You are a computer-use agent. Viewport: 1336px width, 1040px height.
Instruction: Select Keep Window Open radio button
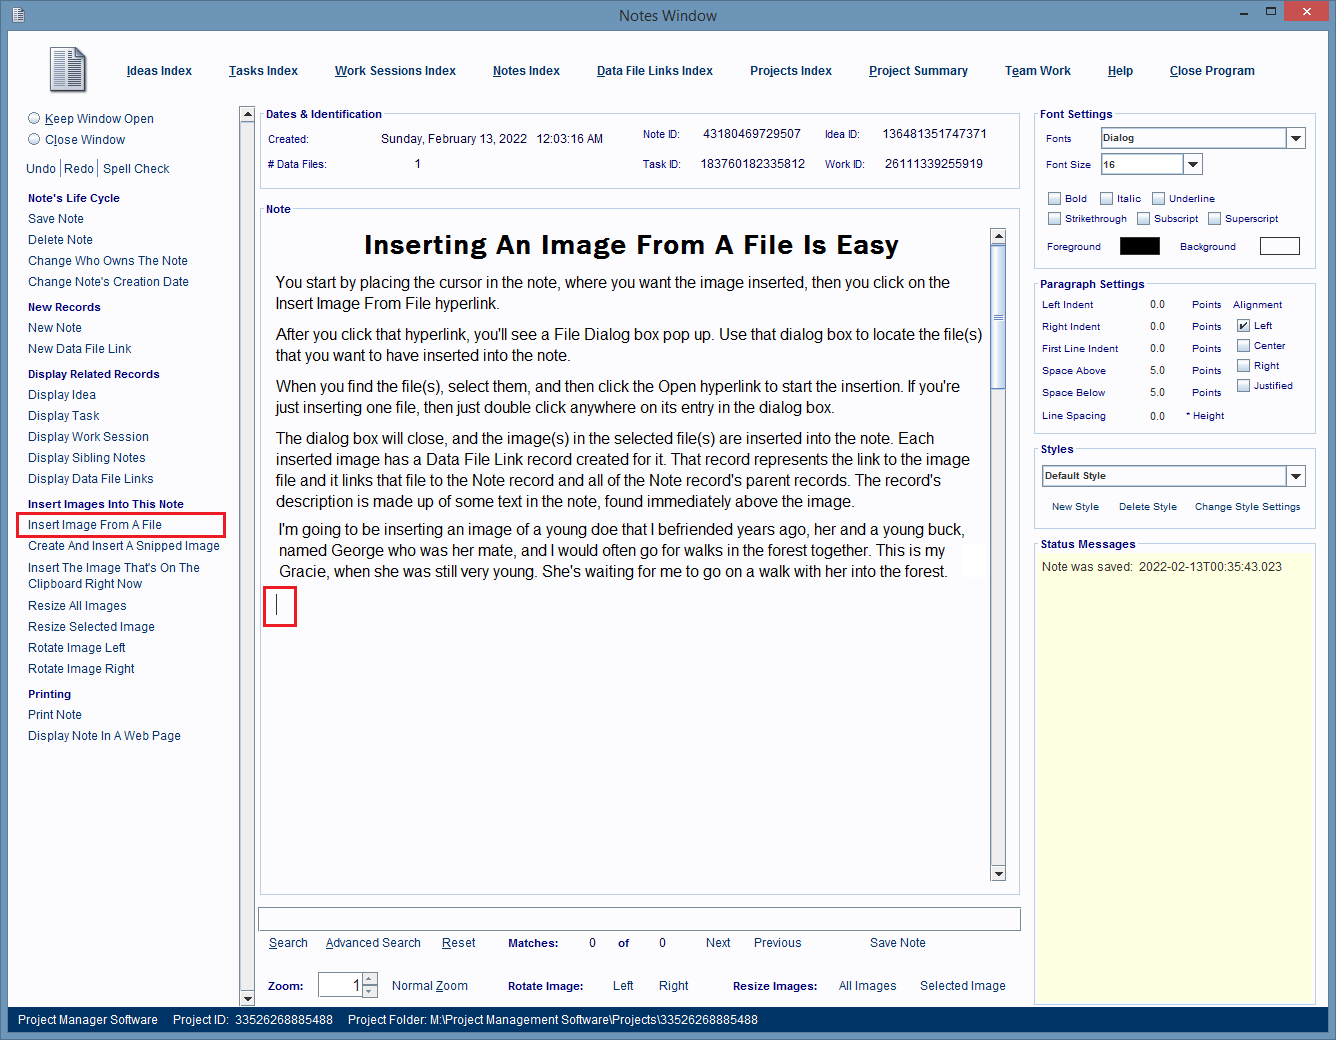[x=34, y=118]
